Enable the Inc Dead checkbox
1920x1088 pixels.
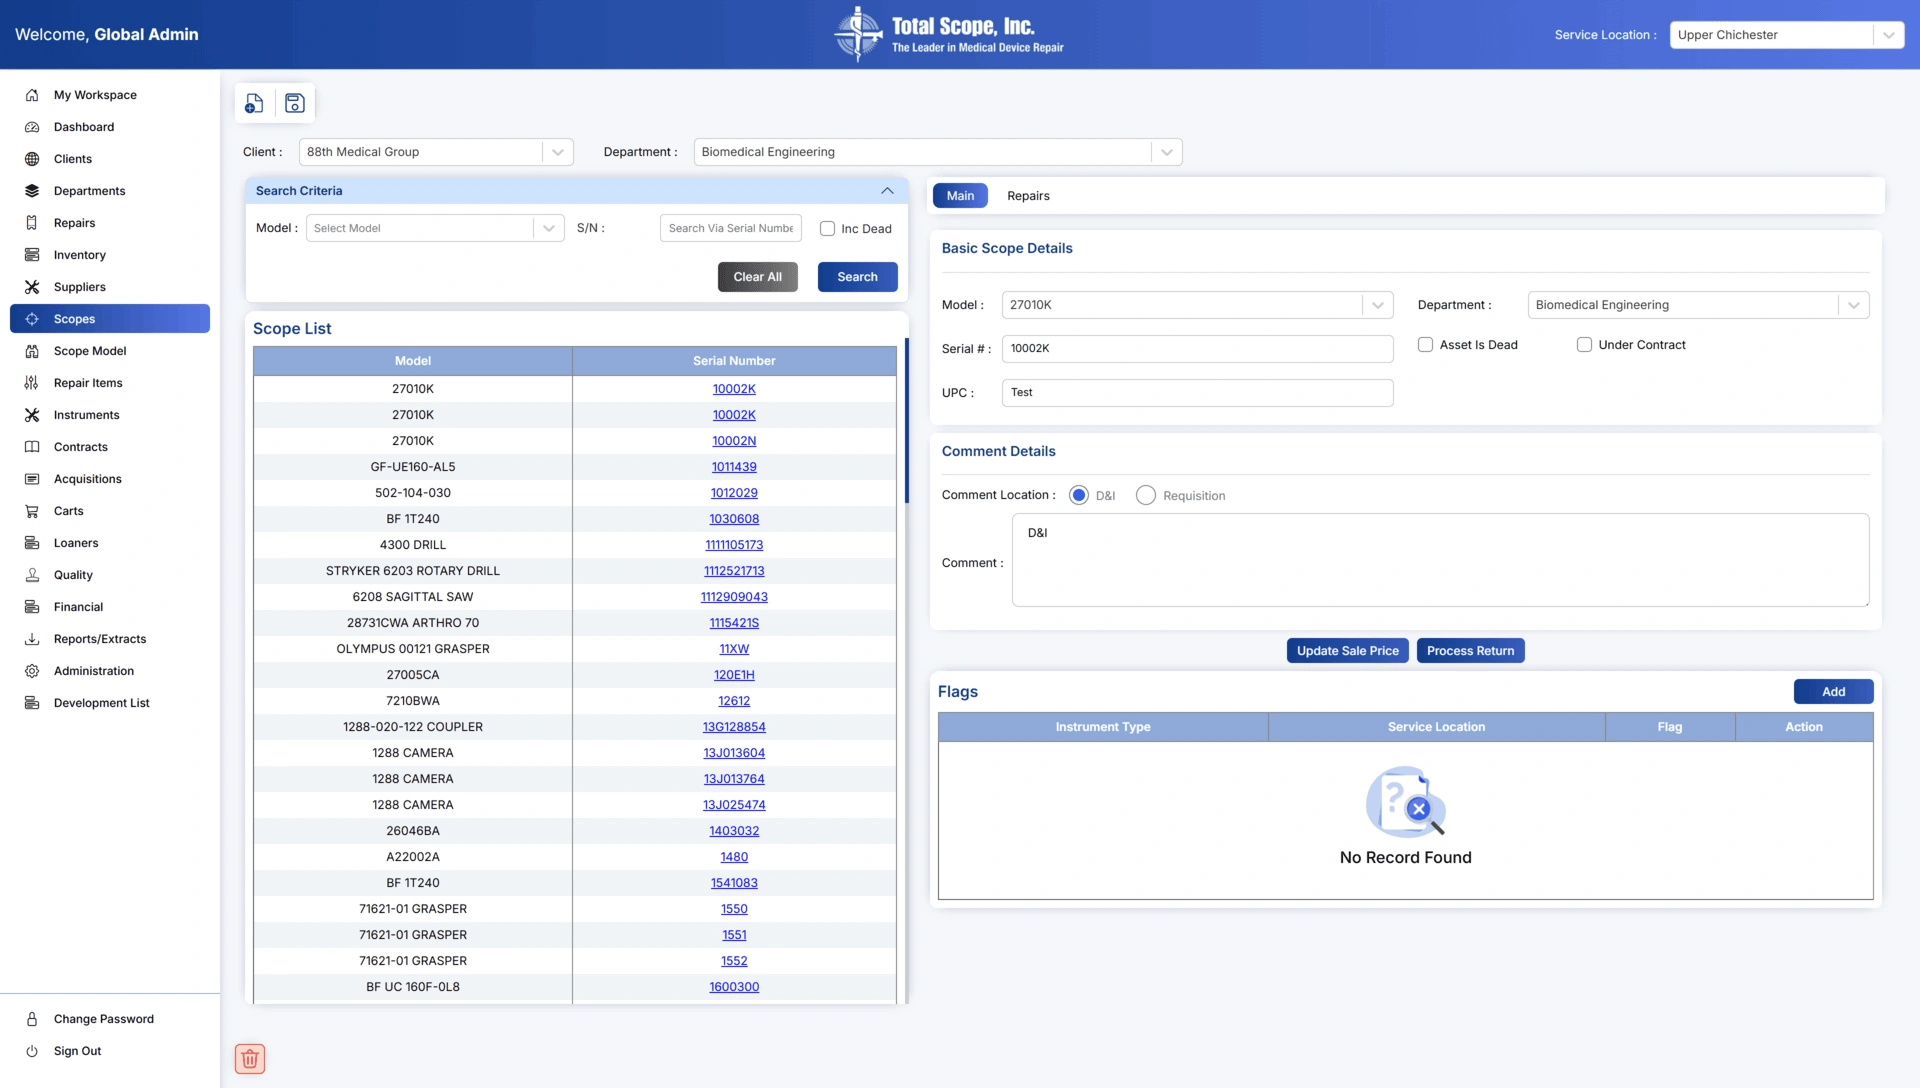click(x=827, y=229)
